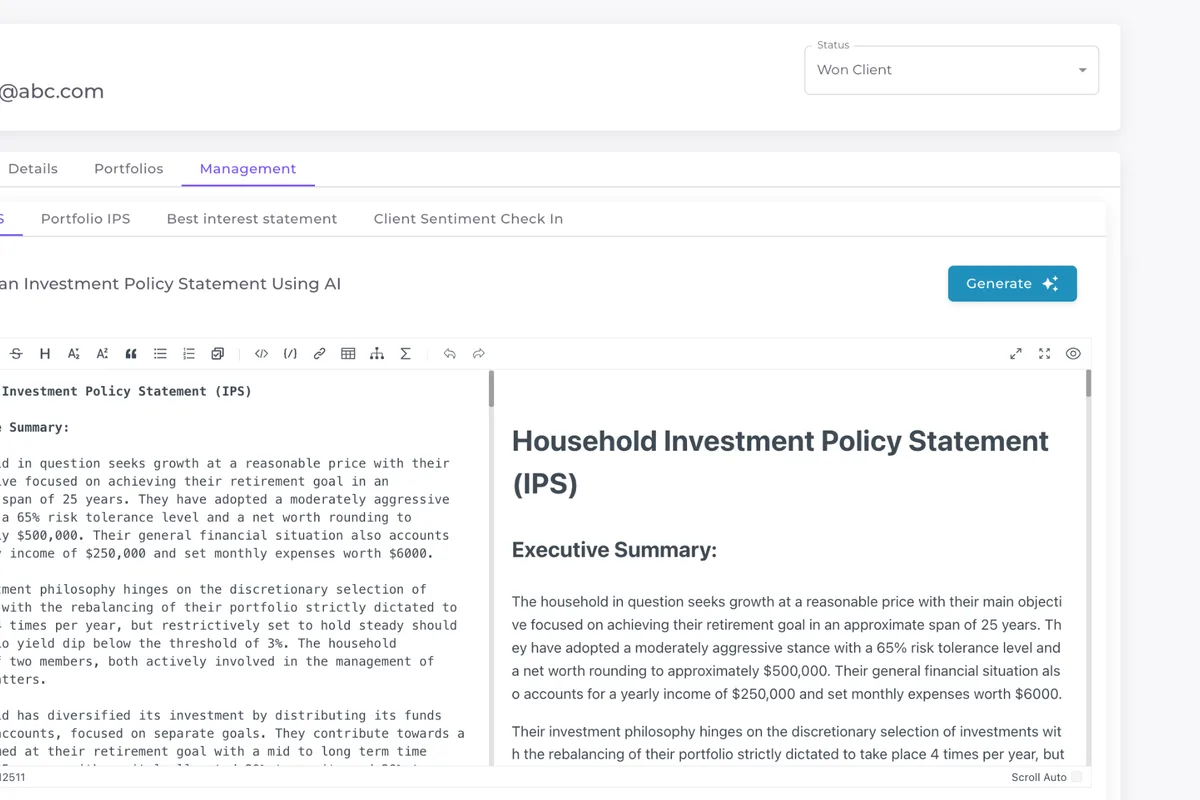Undo the last edit
Viewport: 1200px width, 800px height.
point(450,354)
